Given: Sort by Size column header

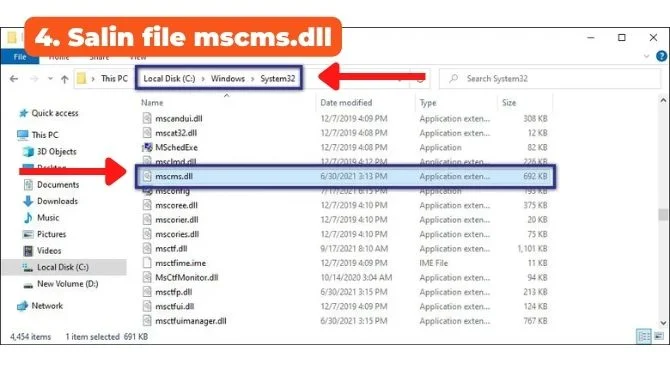Looking at the screenshot, I should coord(509,103).
